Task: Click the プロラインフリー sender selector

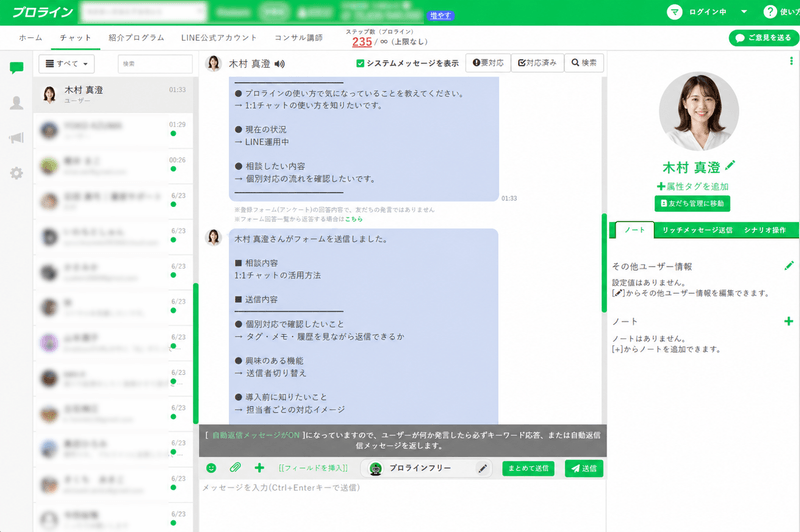Action: click(427, 468)
